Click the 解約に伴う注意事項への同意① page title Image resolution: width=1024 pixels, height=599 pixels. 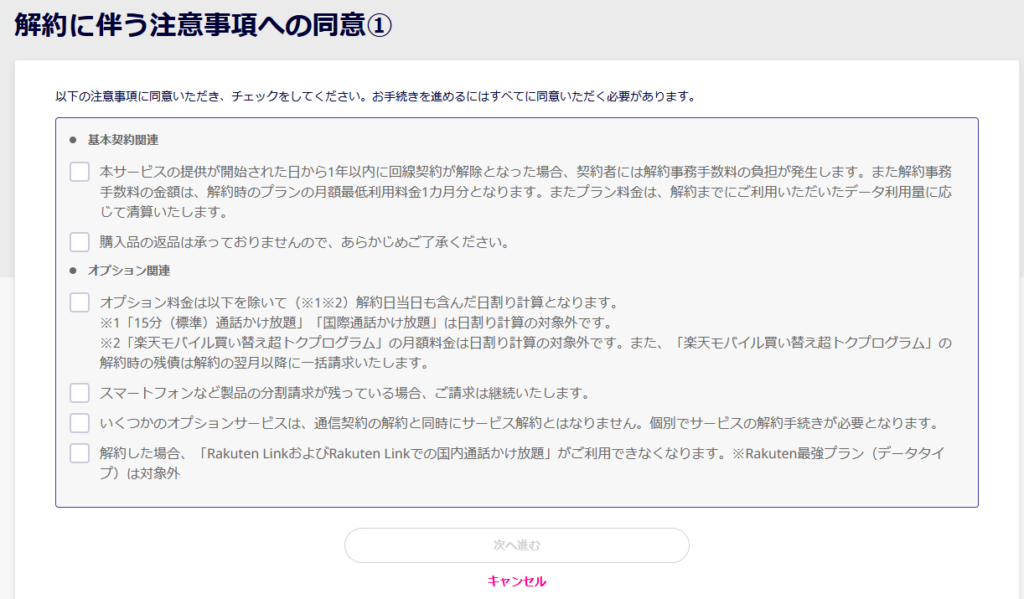coord(203,25)
